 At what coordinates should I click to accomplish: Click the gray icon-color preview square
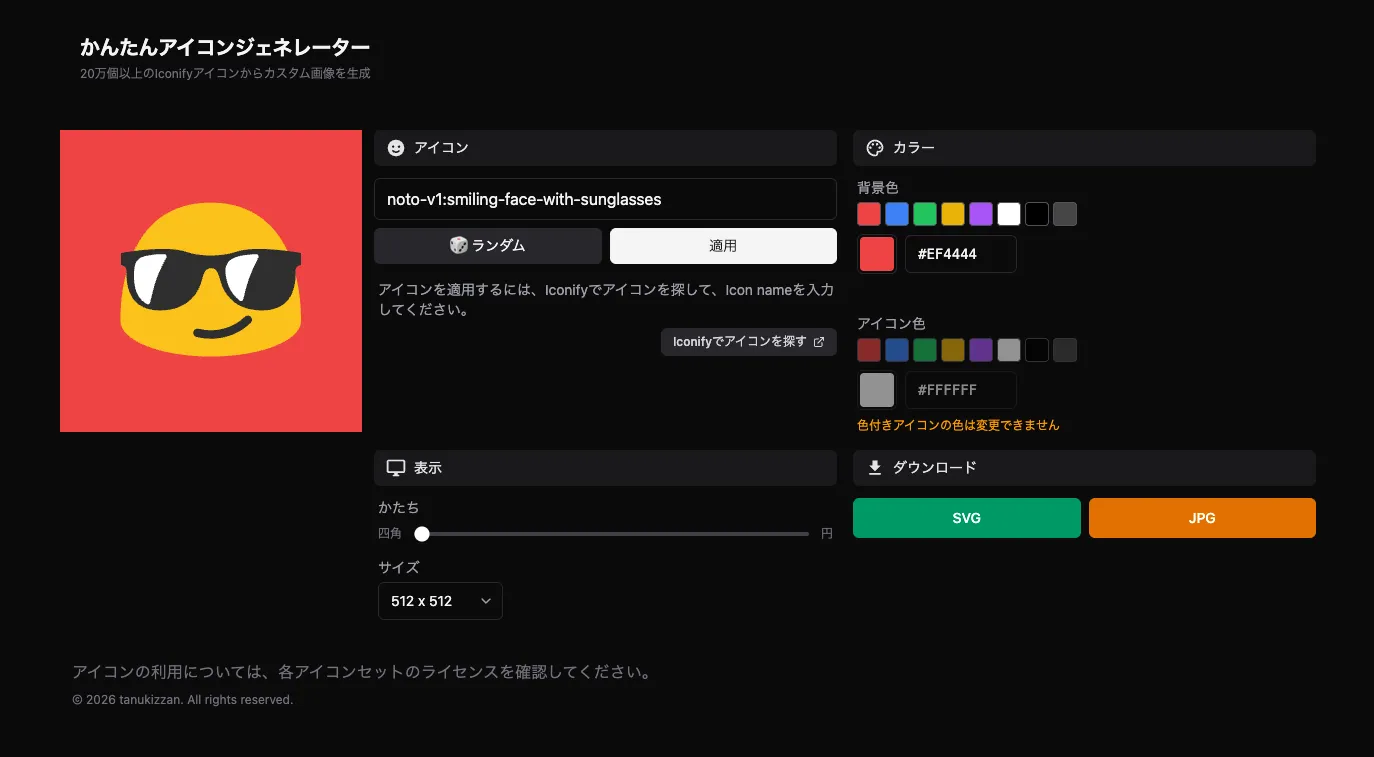click(x=876, y=389)
